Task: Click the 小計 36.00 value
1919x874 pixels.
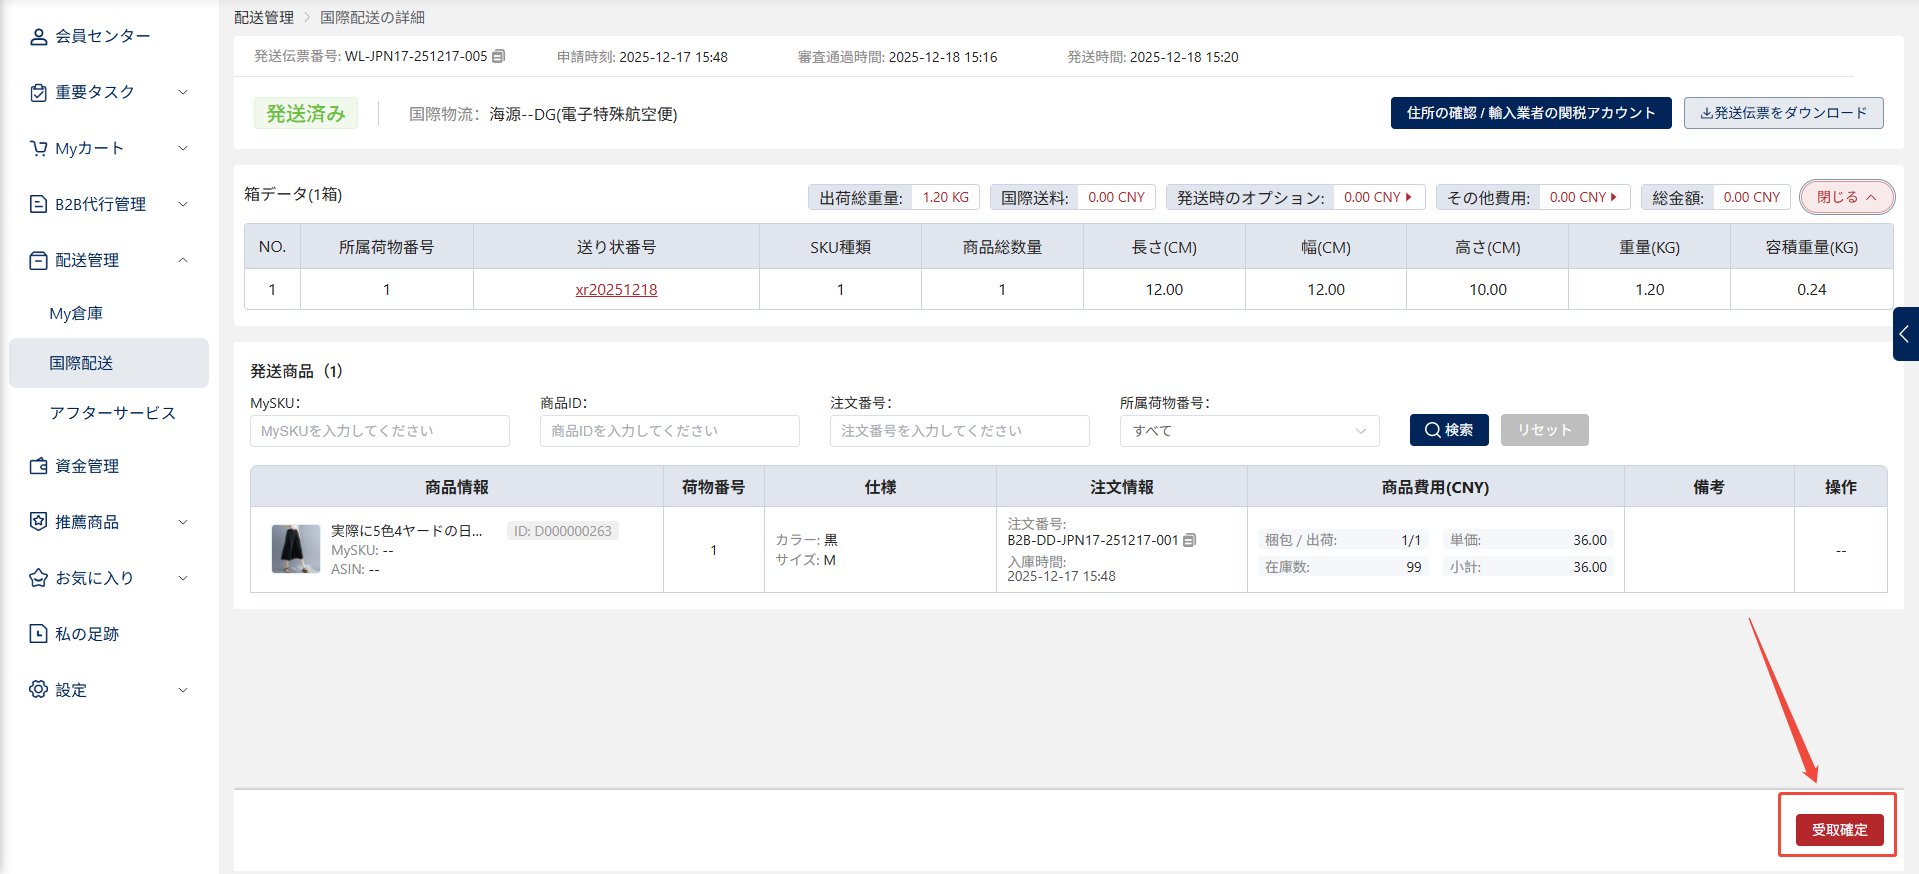Action: pyautogui.click(x=1590, y=567)
